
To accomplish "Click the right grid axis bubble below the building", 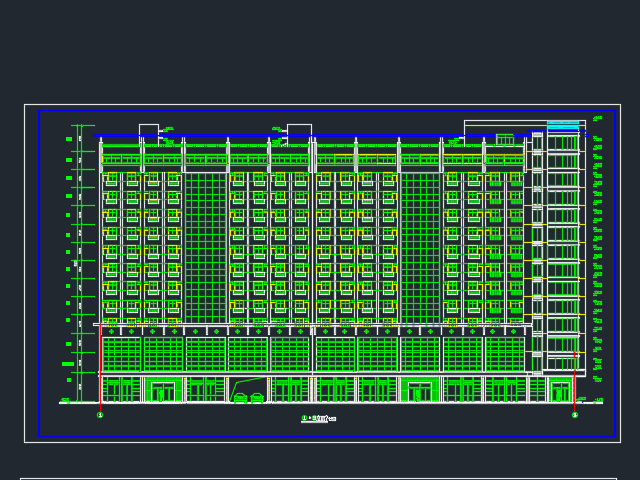I will (x=575, y=415).
